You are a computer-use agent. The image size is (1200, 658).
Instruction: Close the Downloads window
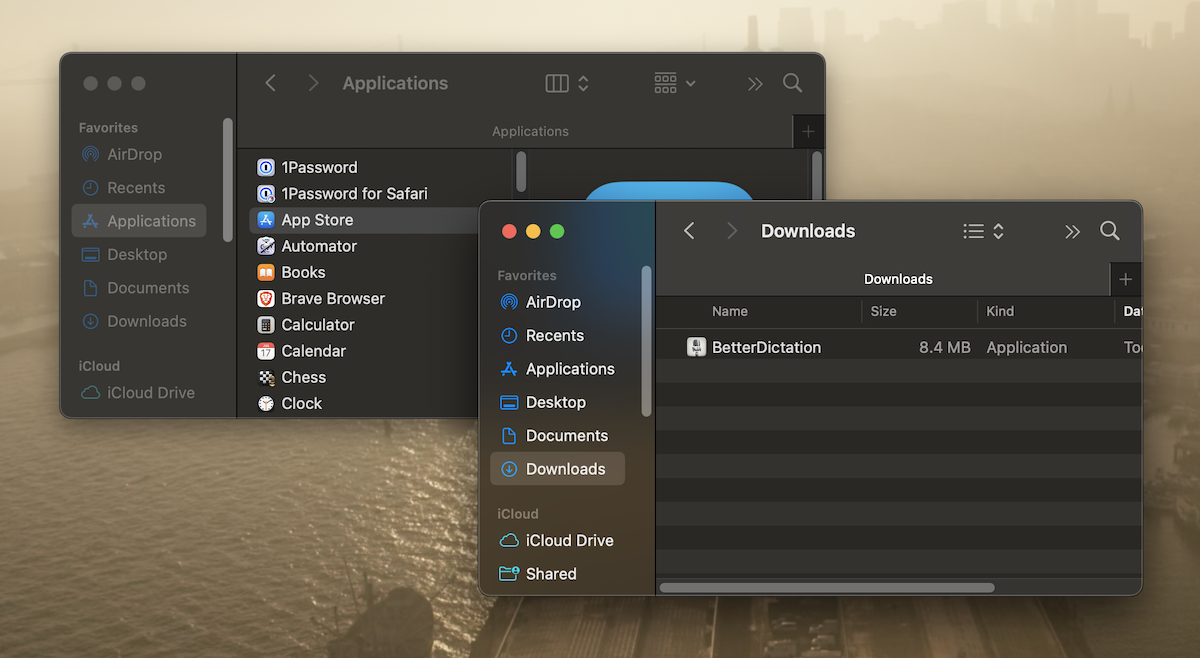point(509,231)
